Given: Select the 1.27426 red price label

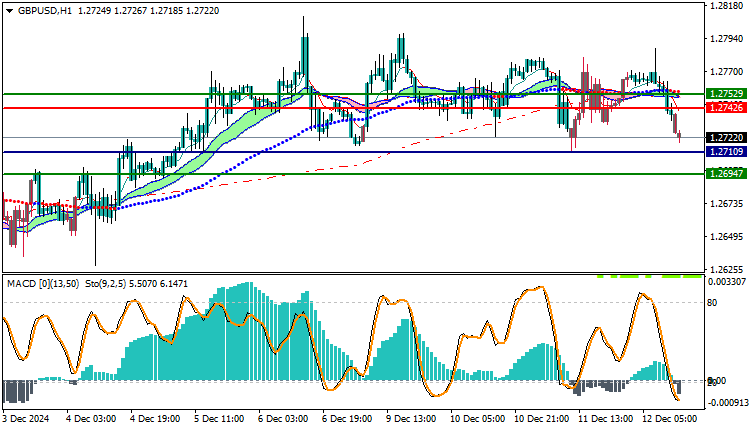Looking at the screenshot, I should (x=727, y=108).
